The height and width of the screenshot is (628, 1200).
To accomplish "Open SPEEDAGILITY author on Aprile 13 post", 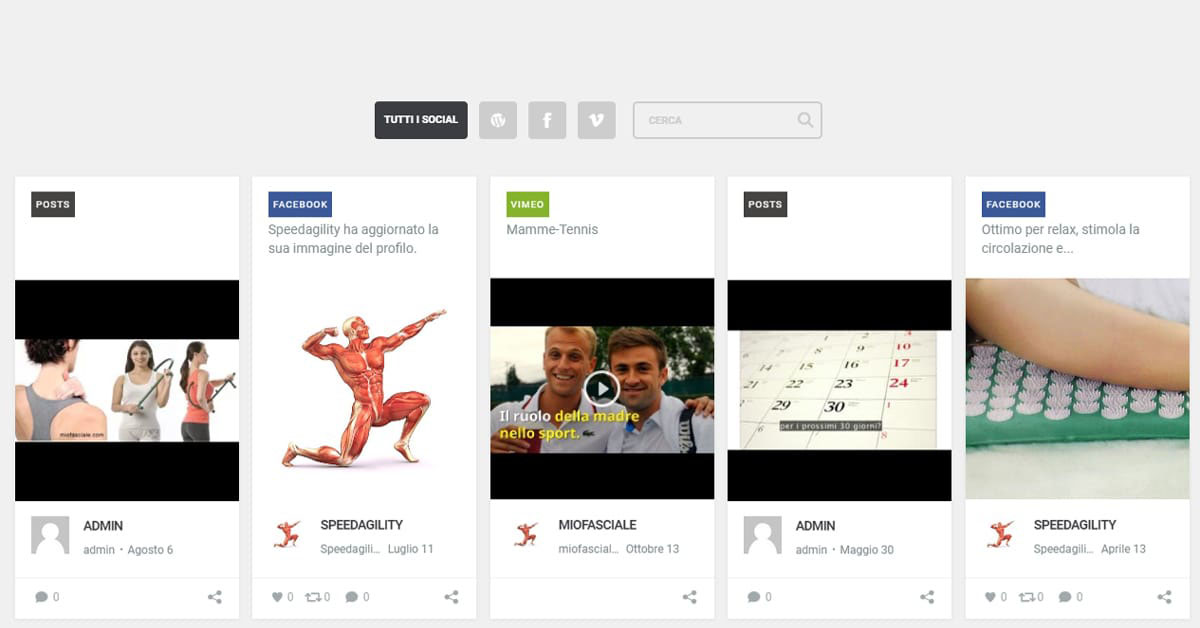I will pos(1075,525).
